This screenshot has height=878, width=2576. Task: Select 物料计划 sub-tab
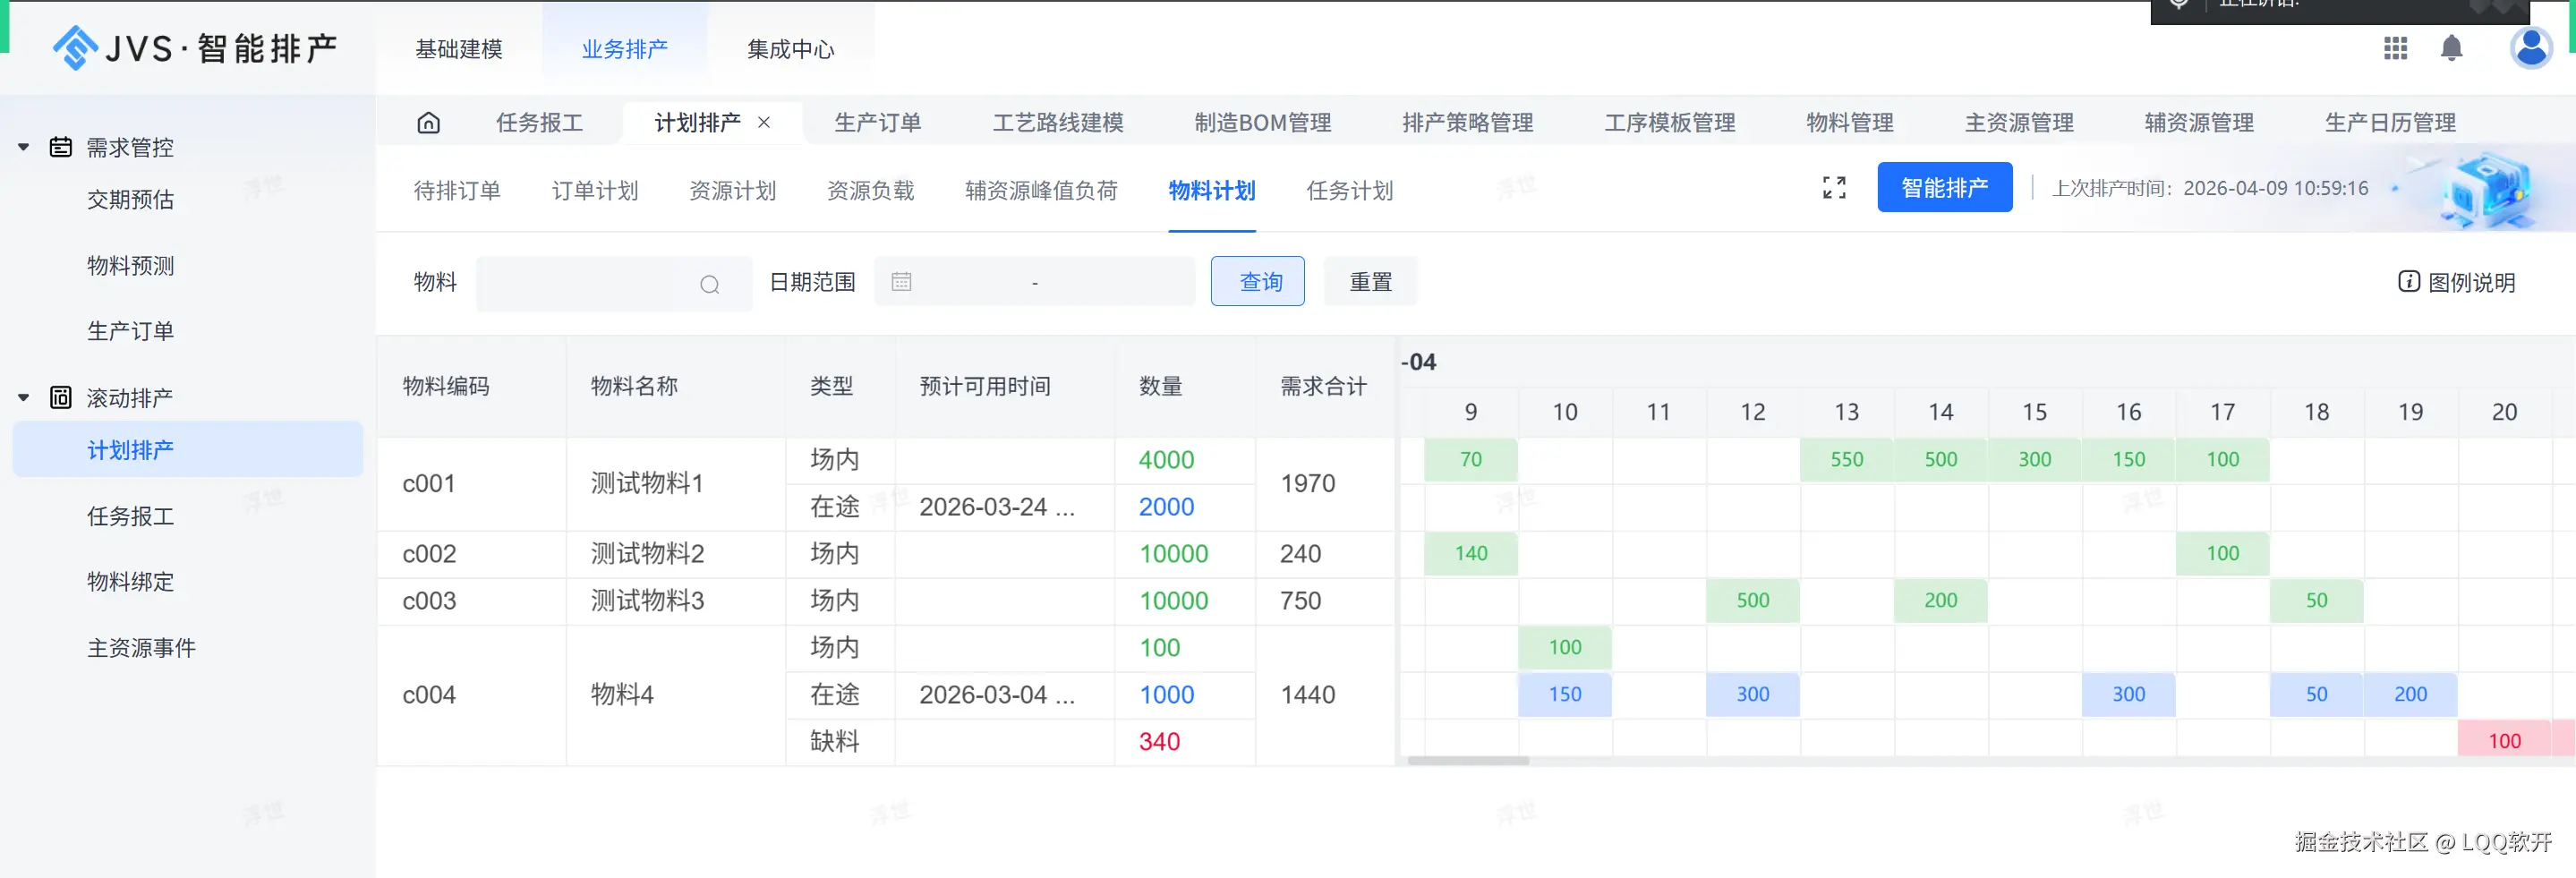1212,190
